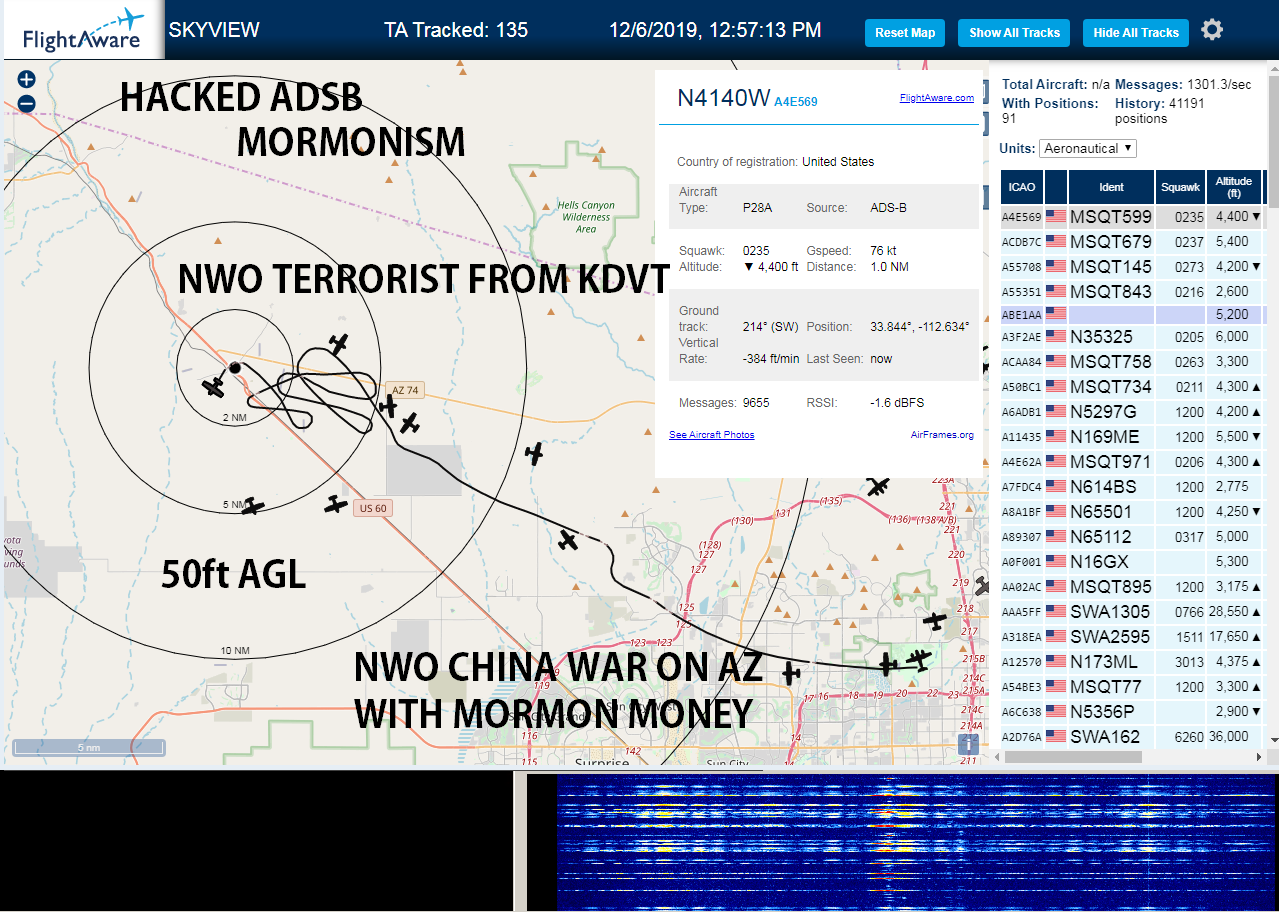1279x913 pixels.
Task: Sort the table by Altitude (ft) column header
Action: pos(1234,187)
